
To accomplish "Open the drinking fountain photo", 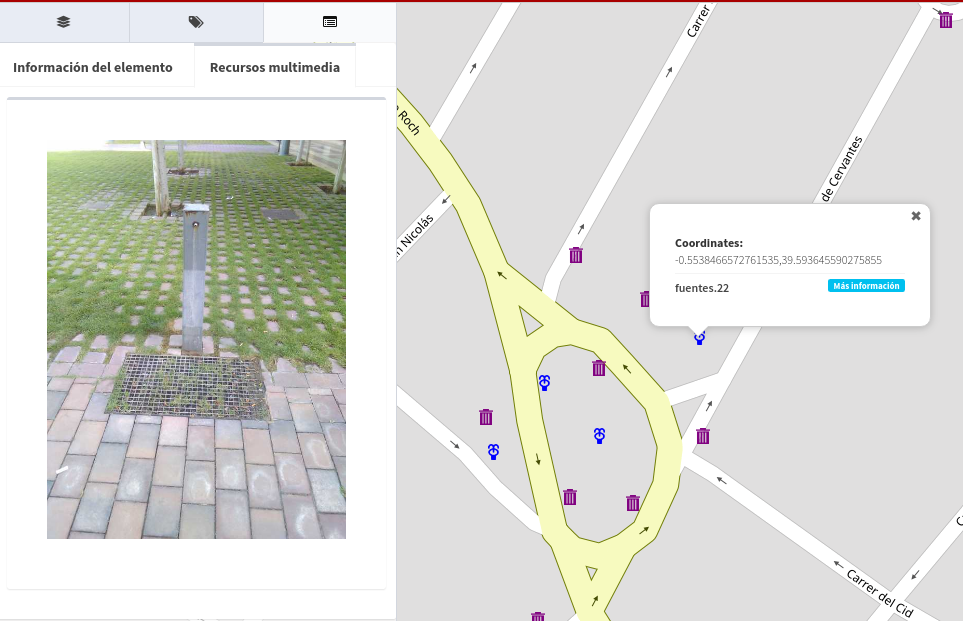I will [x=196, y=339].
